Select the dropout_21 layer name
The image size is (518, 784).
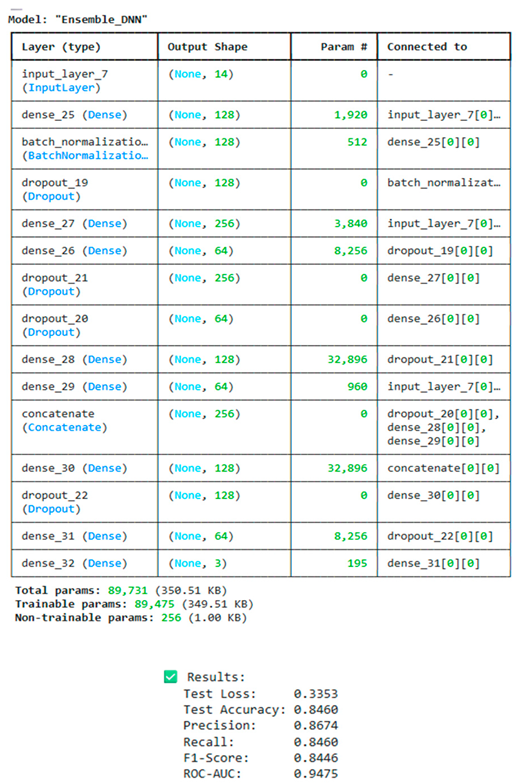(54, 278)
